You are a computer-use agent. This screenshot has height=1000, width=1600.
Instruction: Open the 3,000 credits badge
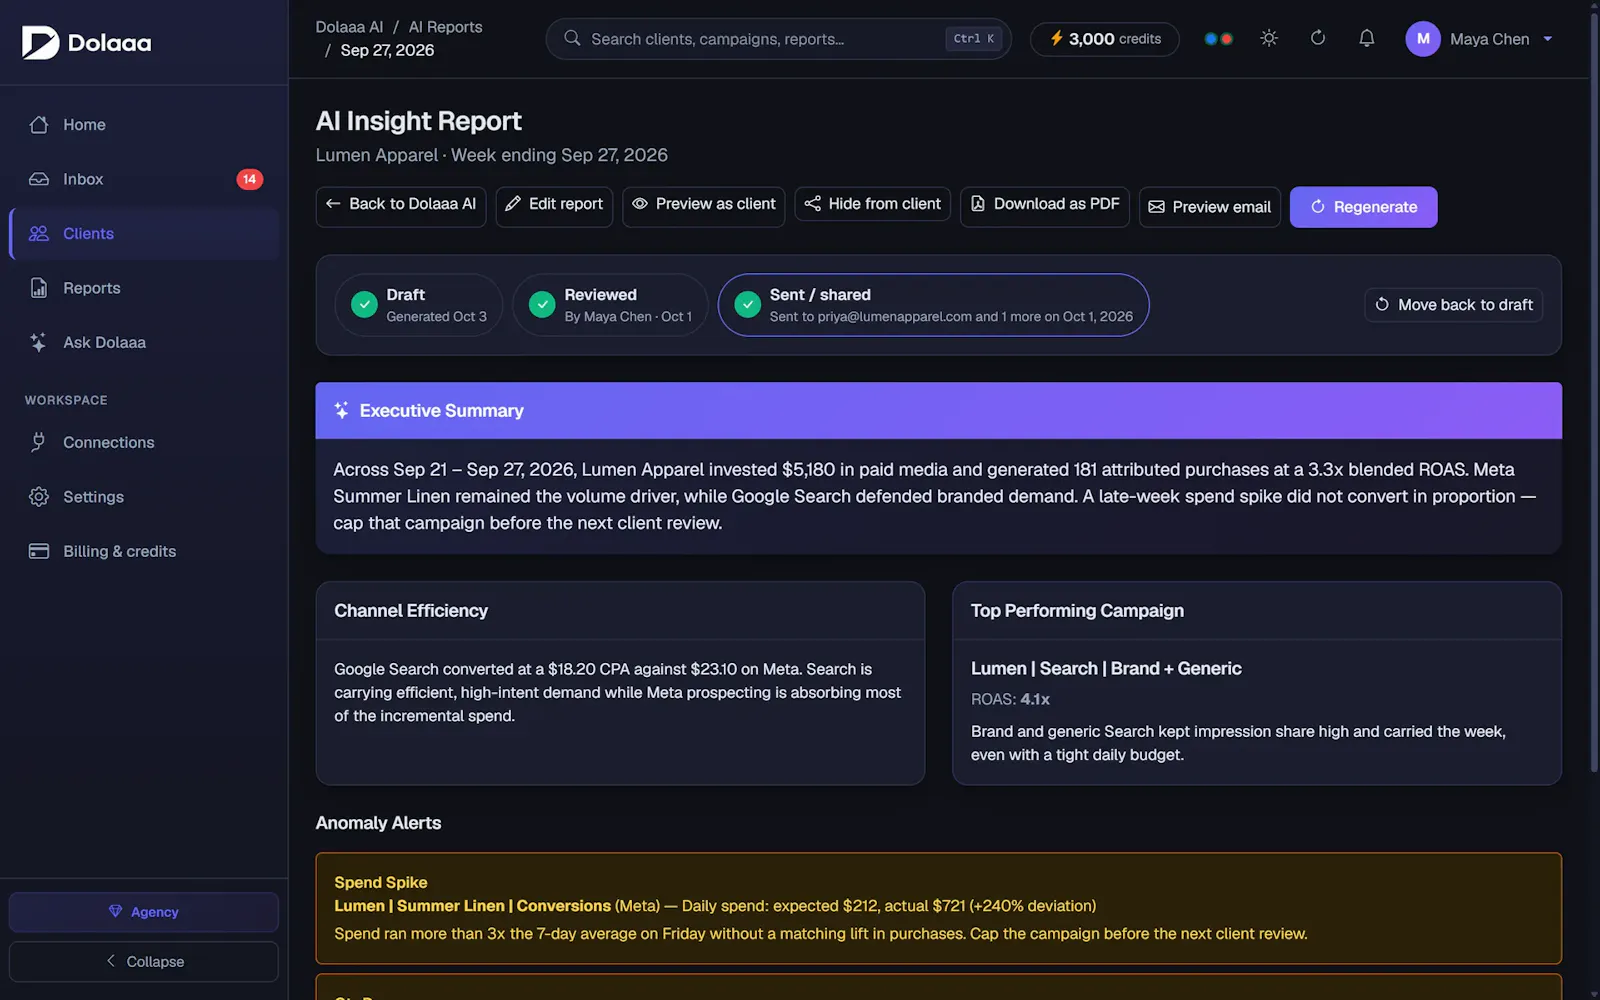[x=1105, y=39]
